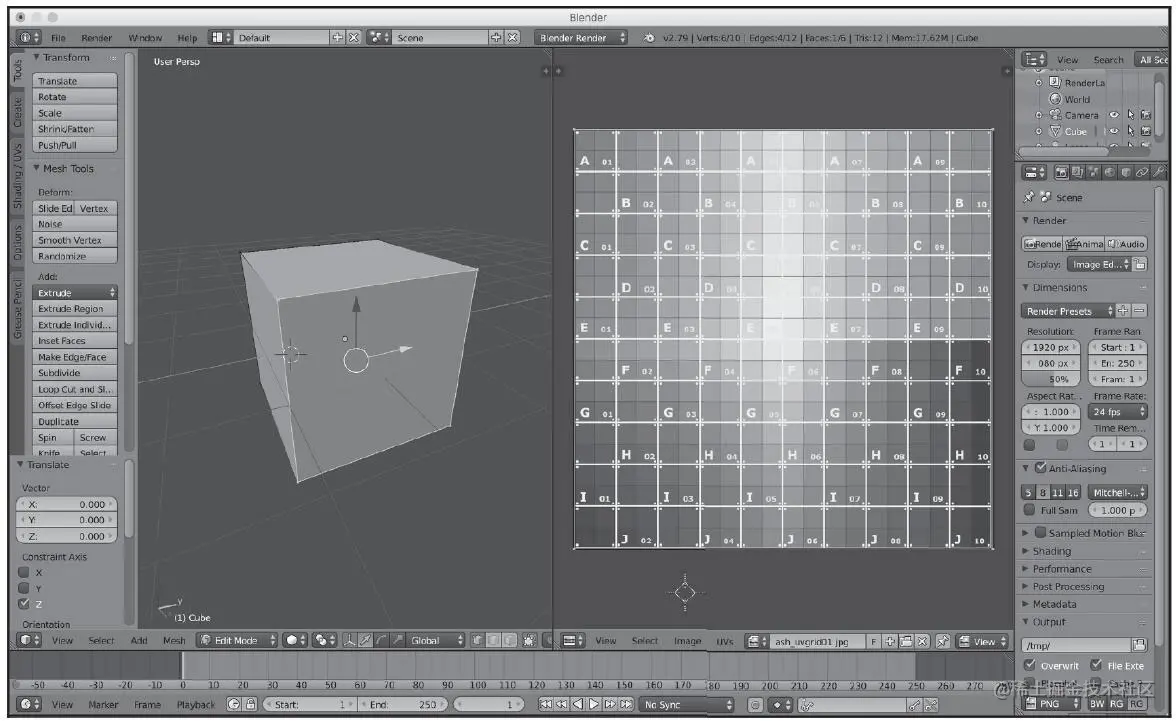Open the Help menu
Viewport: 1176px width, 721px height.
(x=187, y=38)
